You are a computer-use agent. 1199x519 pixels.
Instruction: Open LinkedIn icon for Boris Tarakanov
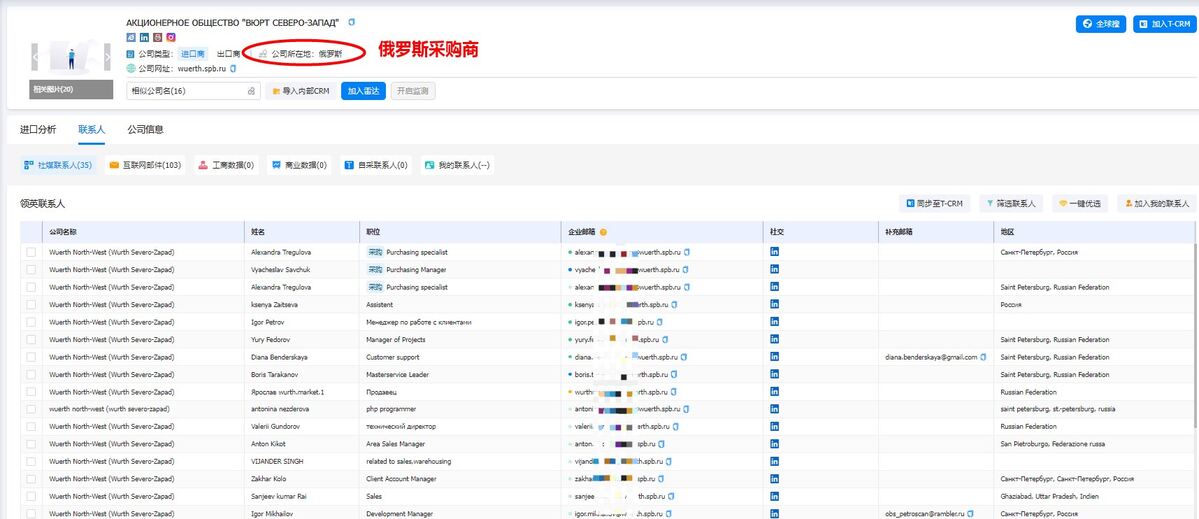coord(774,375)
